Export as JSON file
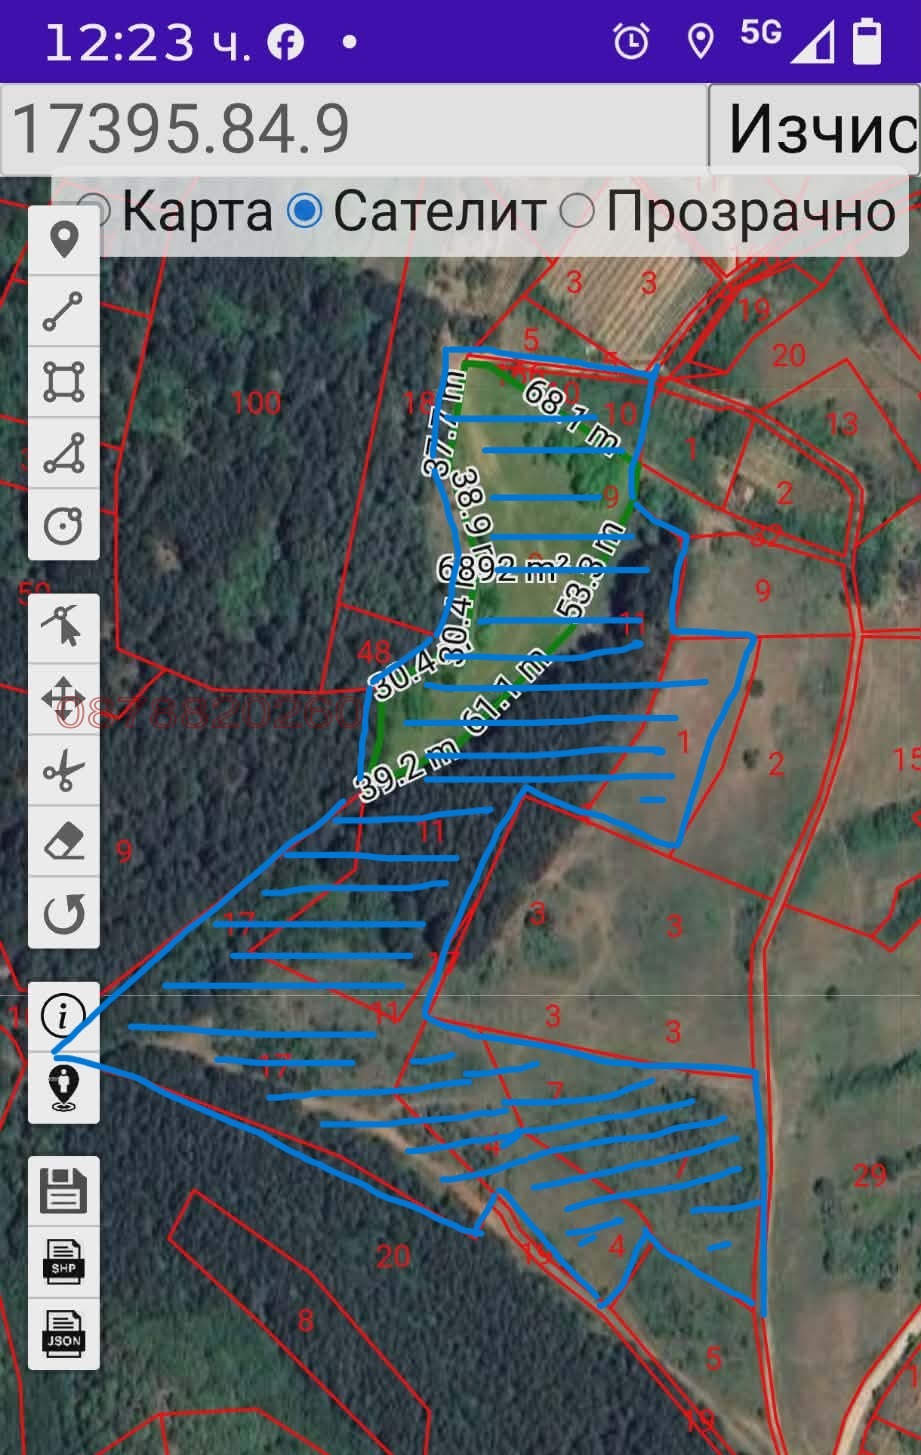 (x=64, y=1333)
